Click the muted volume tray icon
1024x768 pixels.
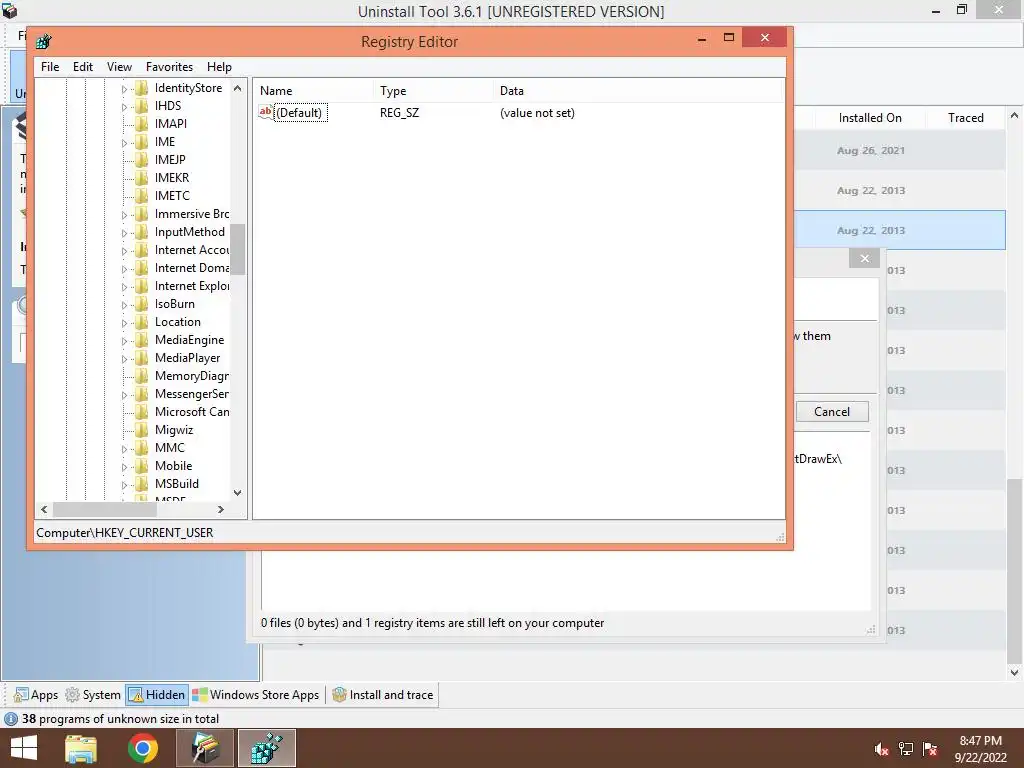(x=882, y=749)
